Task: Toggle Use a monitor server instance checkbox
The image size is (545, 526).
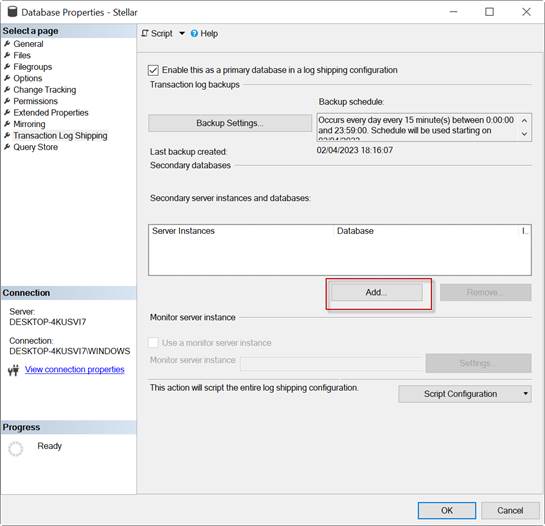Action: click(153, 342)
